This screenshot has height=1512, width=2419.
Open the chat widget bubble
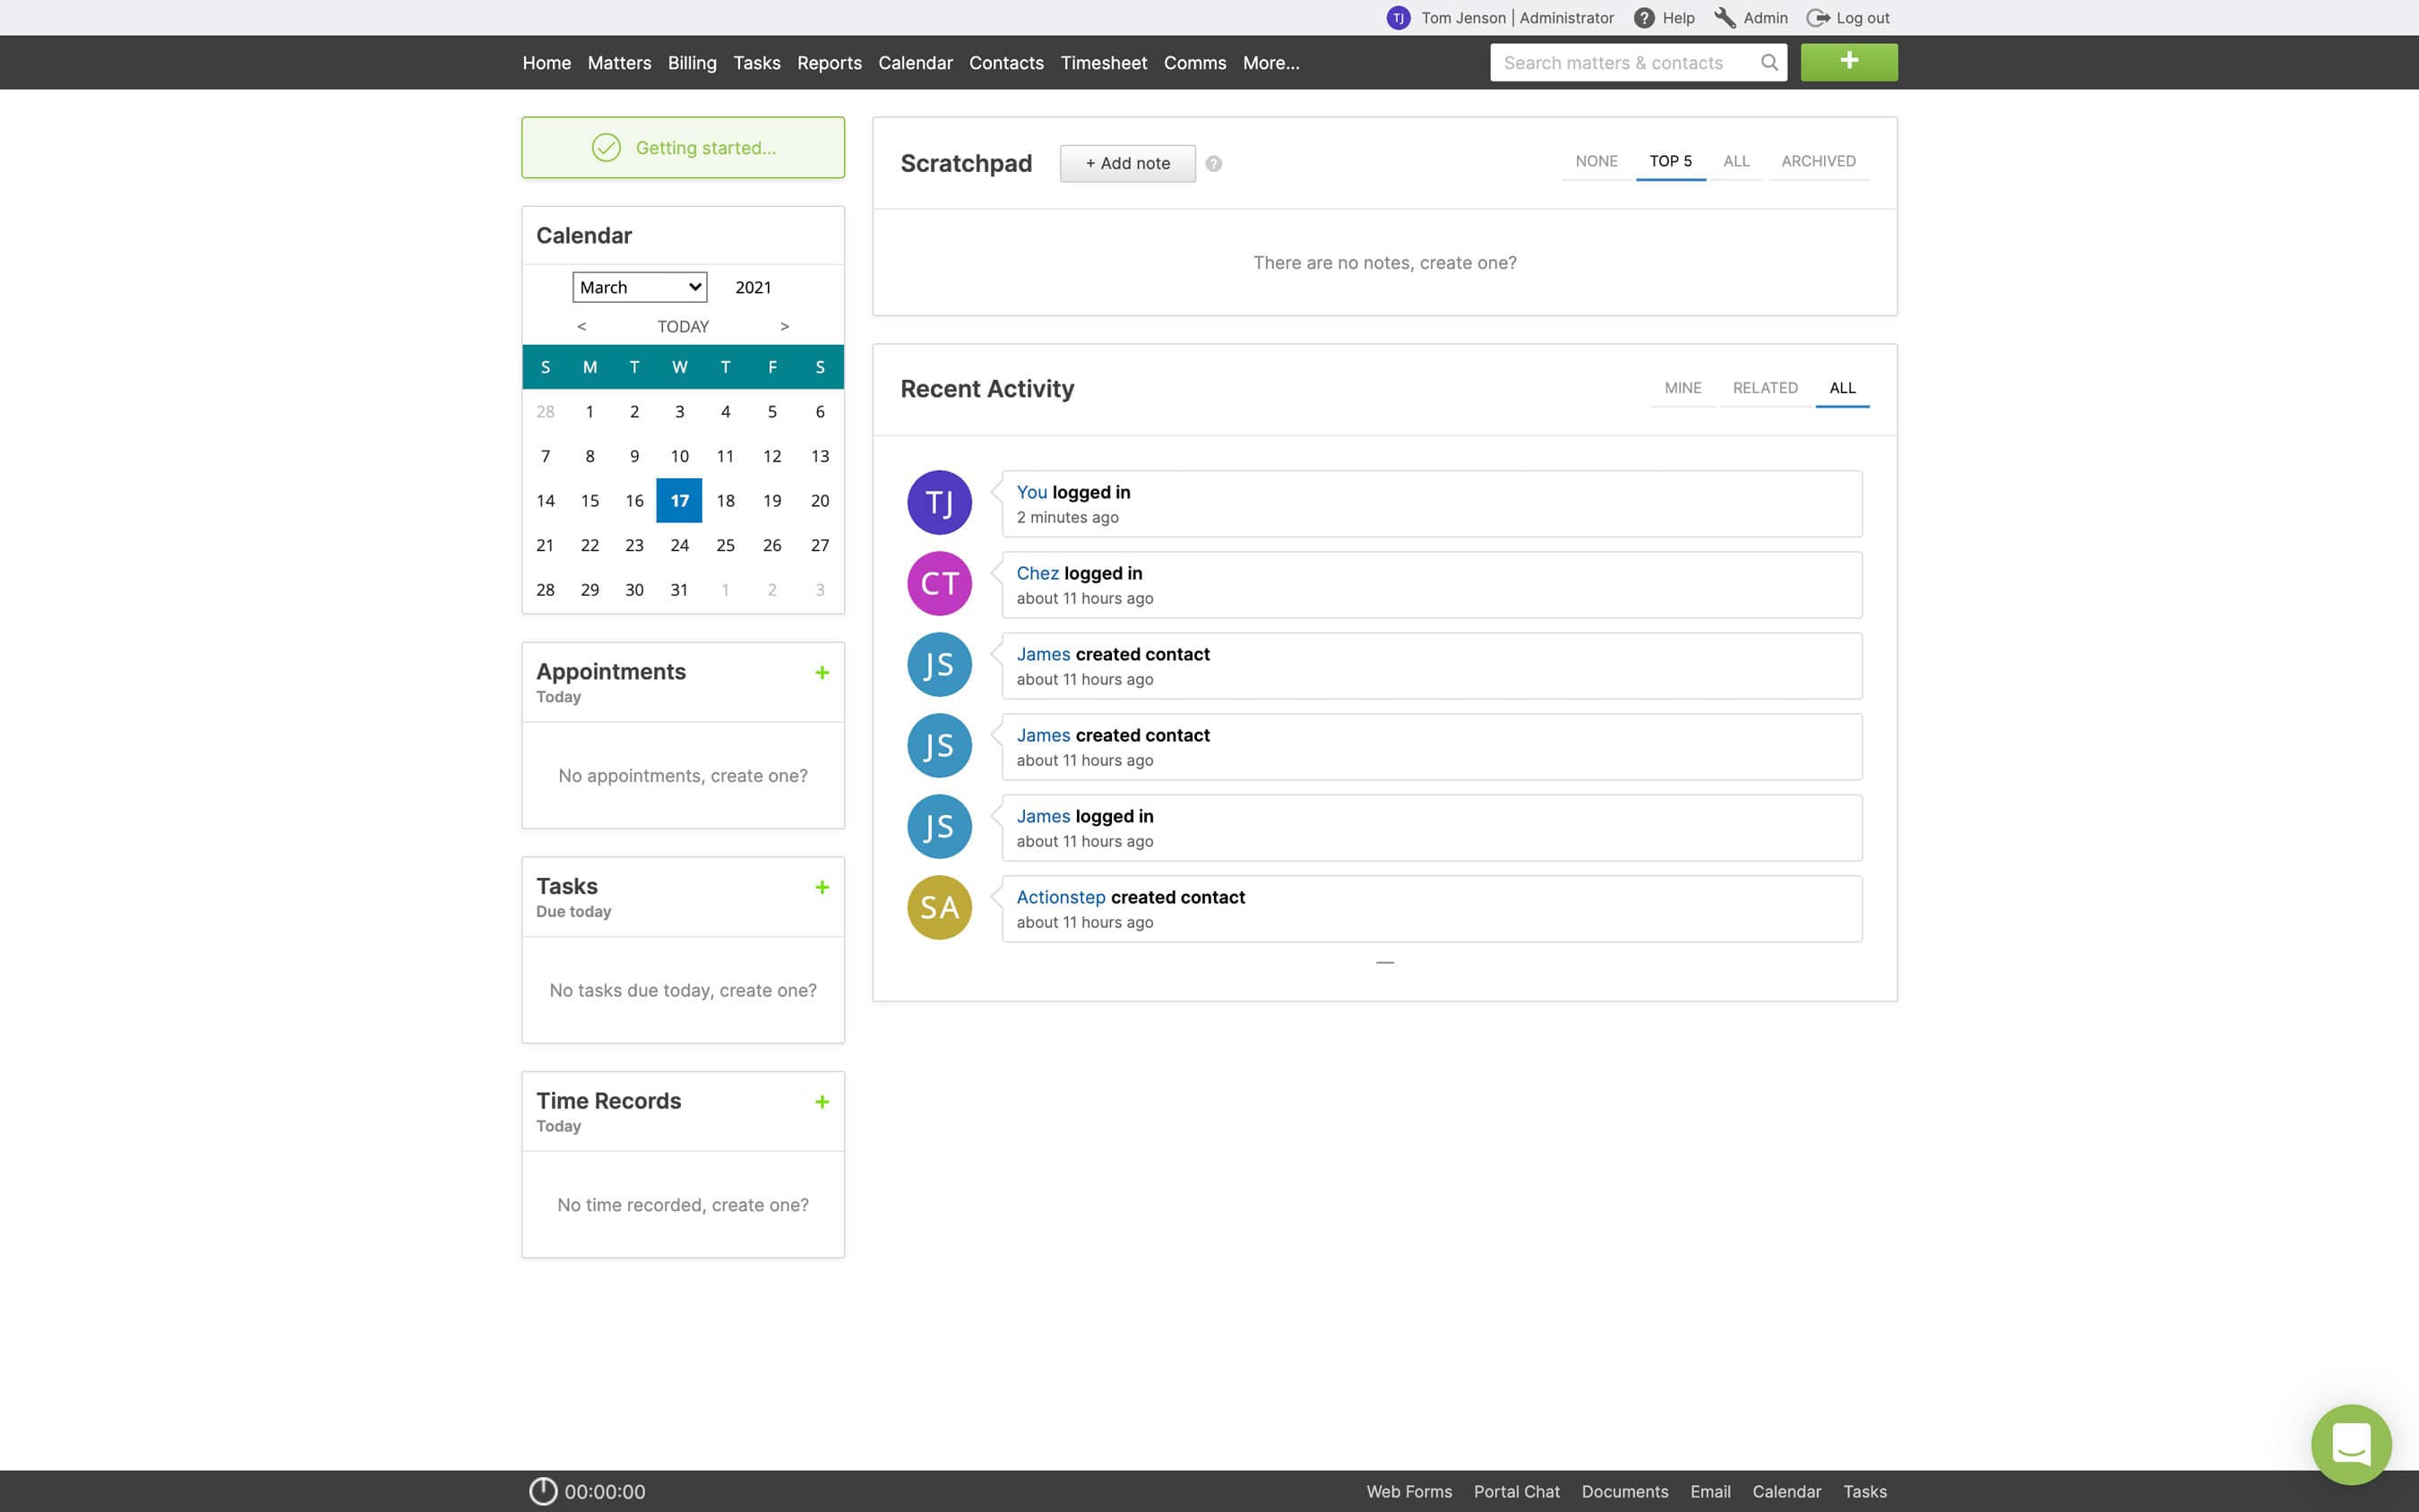pyautogui.click(x=2350, y=1444)
